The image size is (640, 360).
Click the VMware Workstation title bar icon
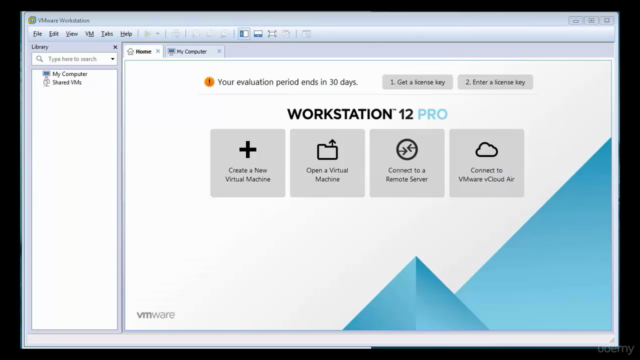32,20
